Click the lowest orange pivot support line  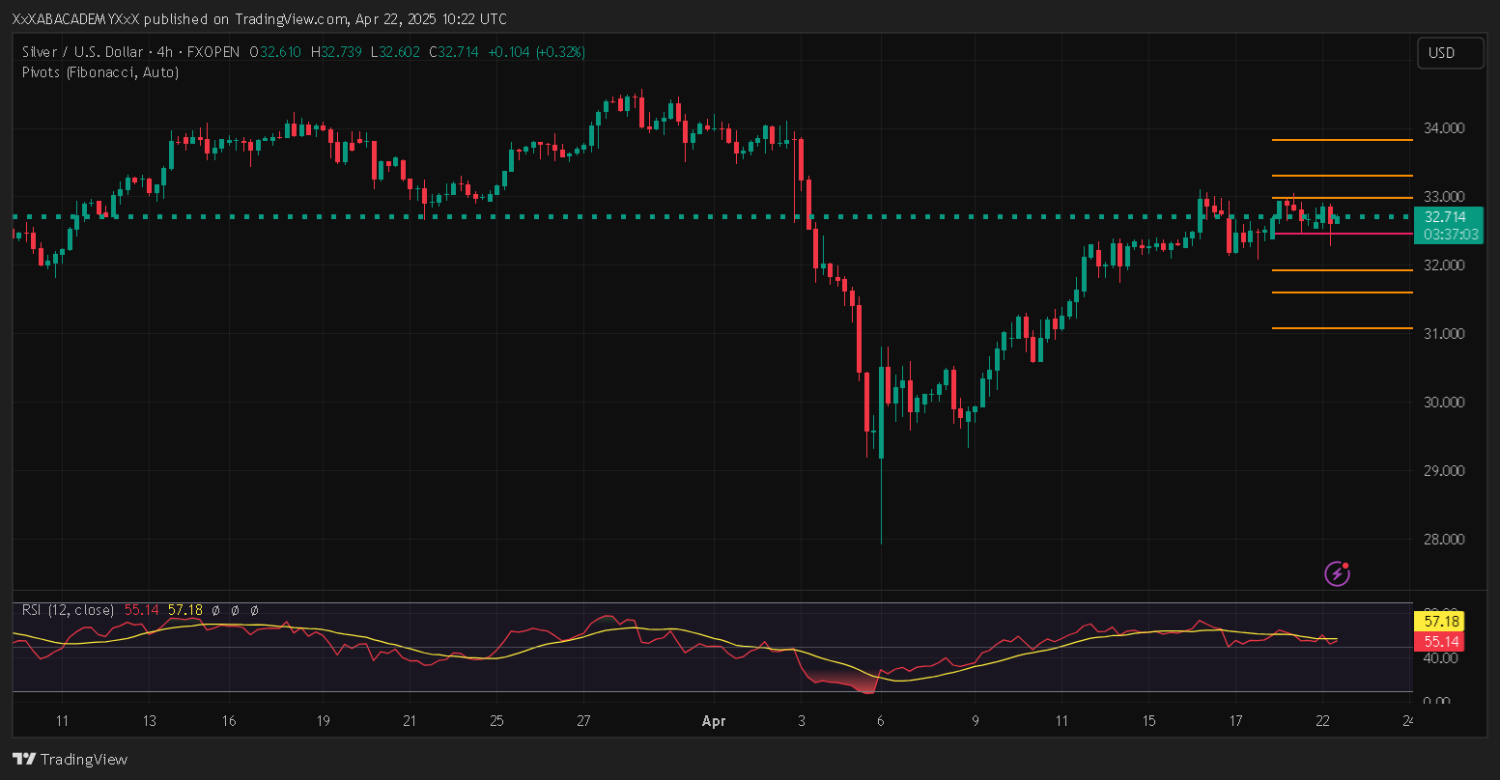coord(1341,328)
